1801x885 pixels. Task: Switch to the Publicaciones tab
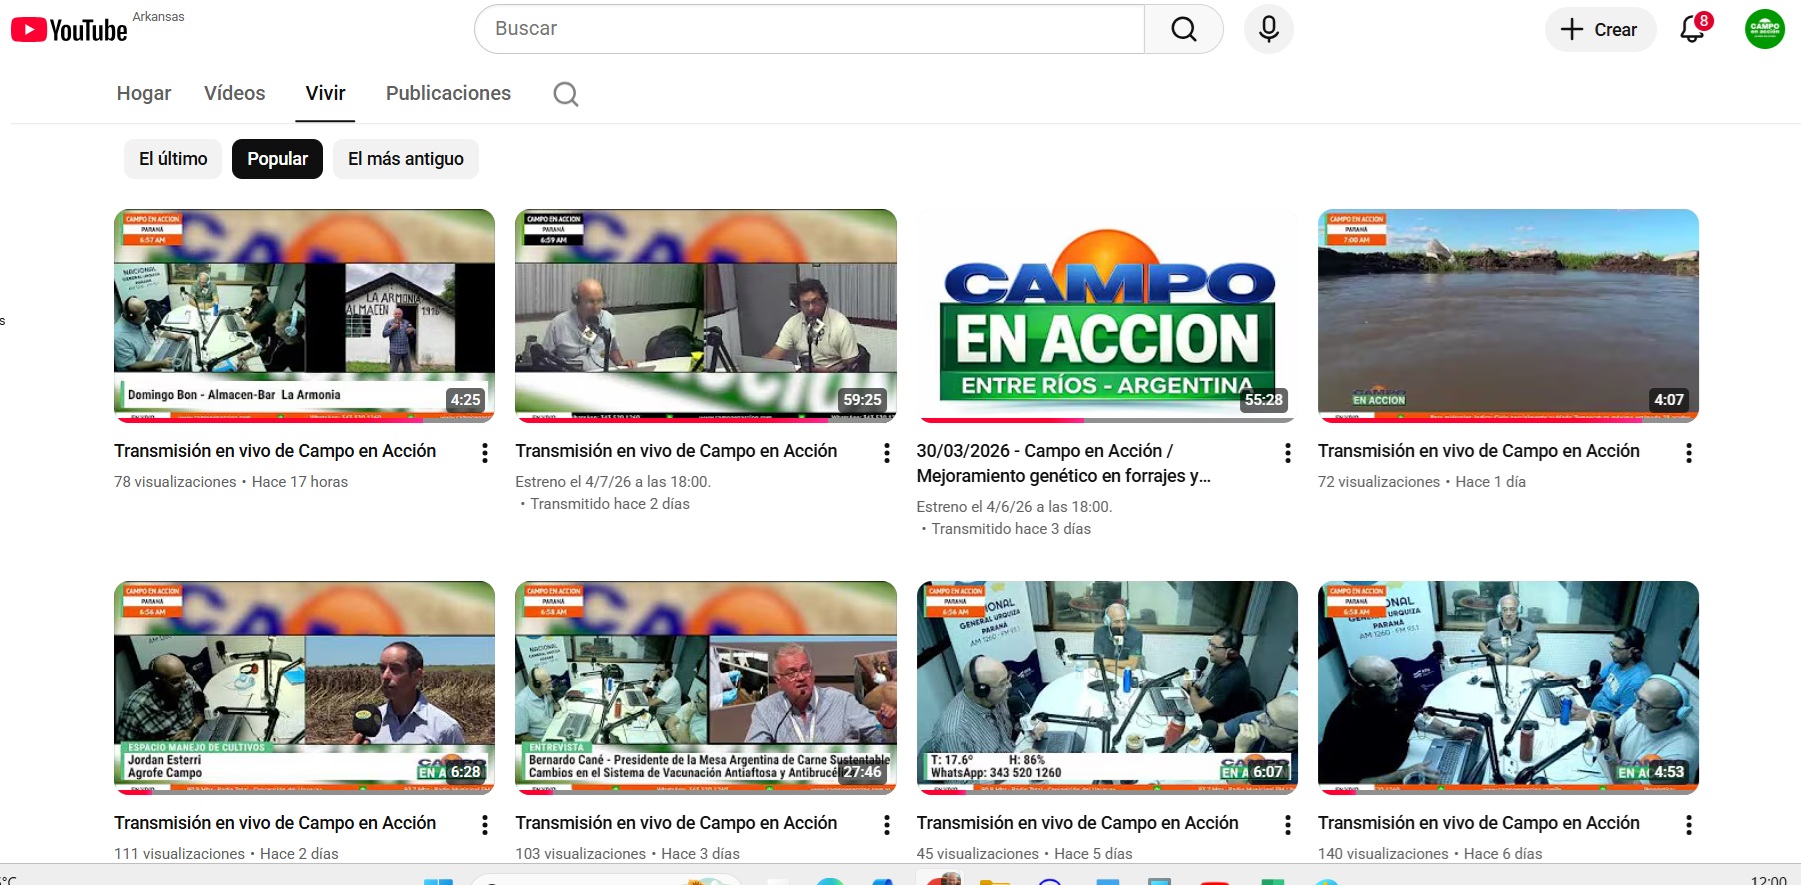pyautogui.click(x=448, y=93)
